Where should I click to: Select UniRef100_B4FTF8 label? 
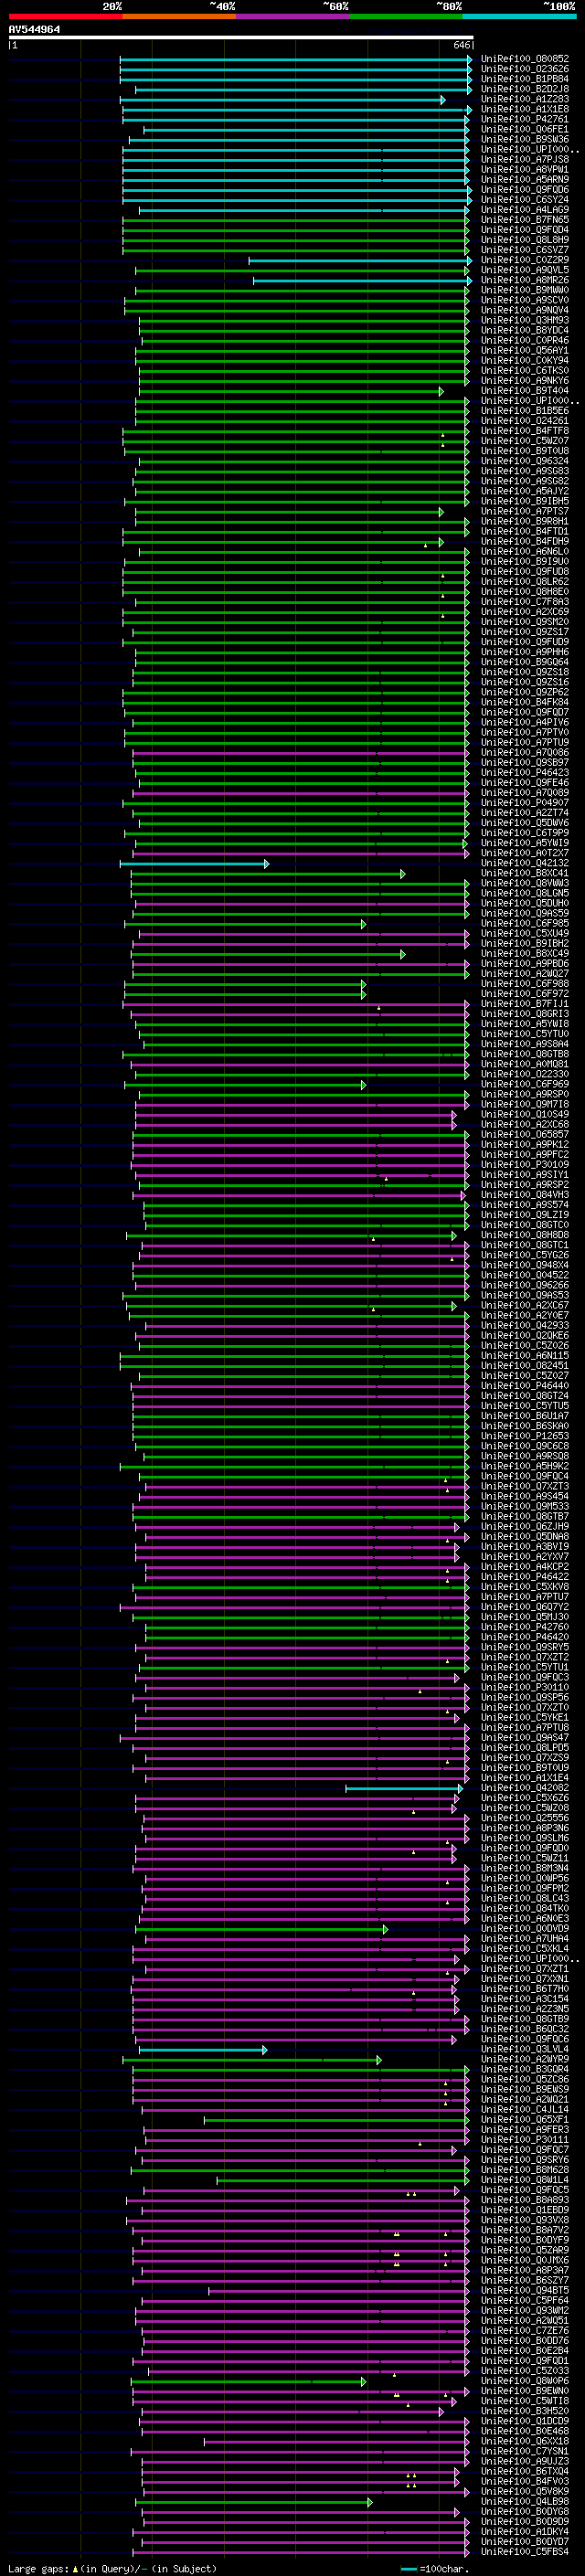click(525, 431)
